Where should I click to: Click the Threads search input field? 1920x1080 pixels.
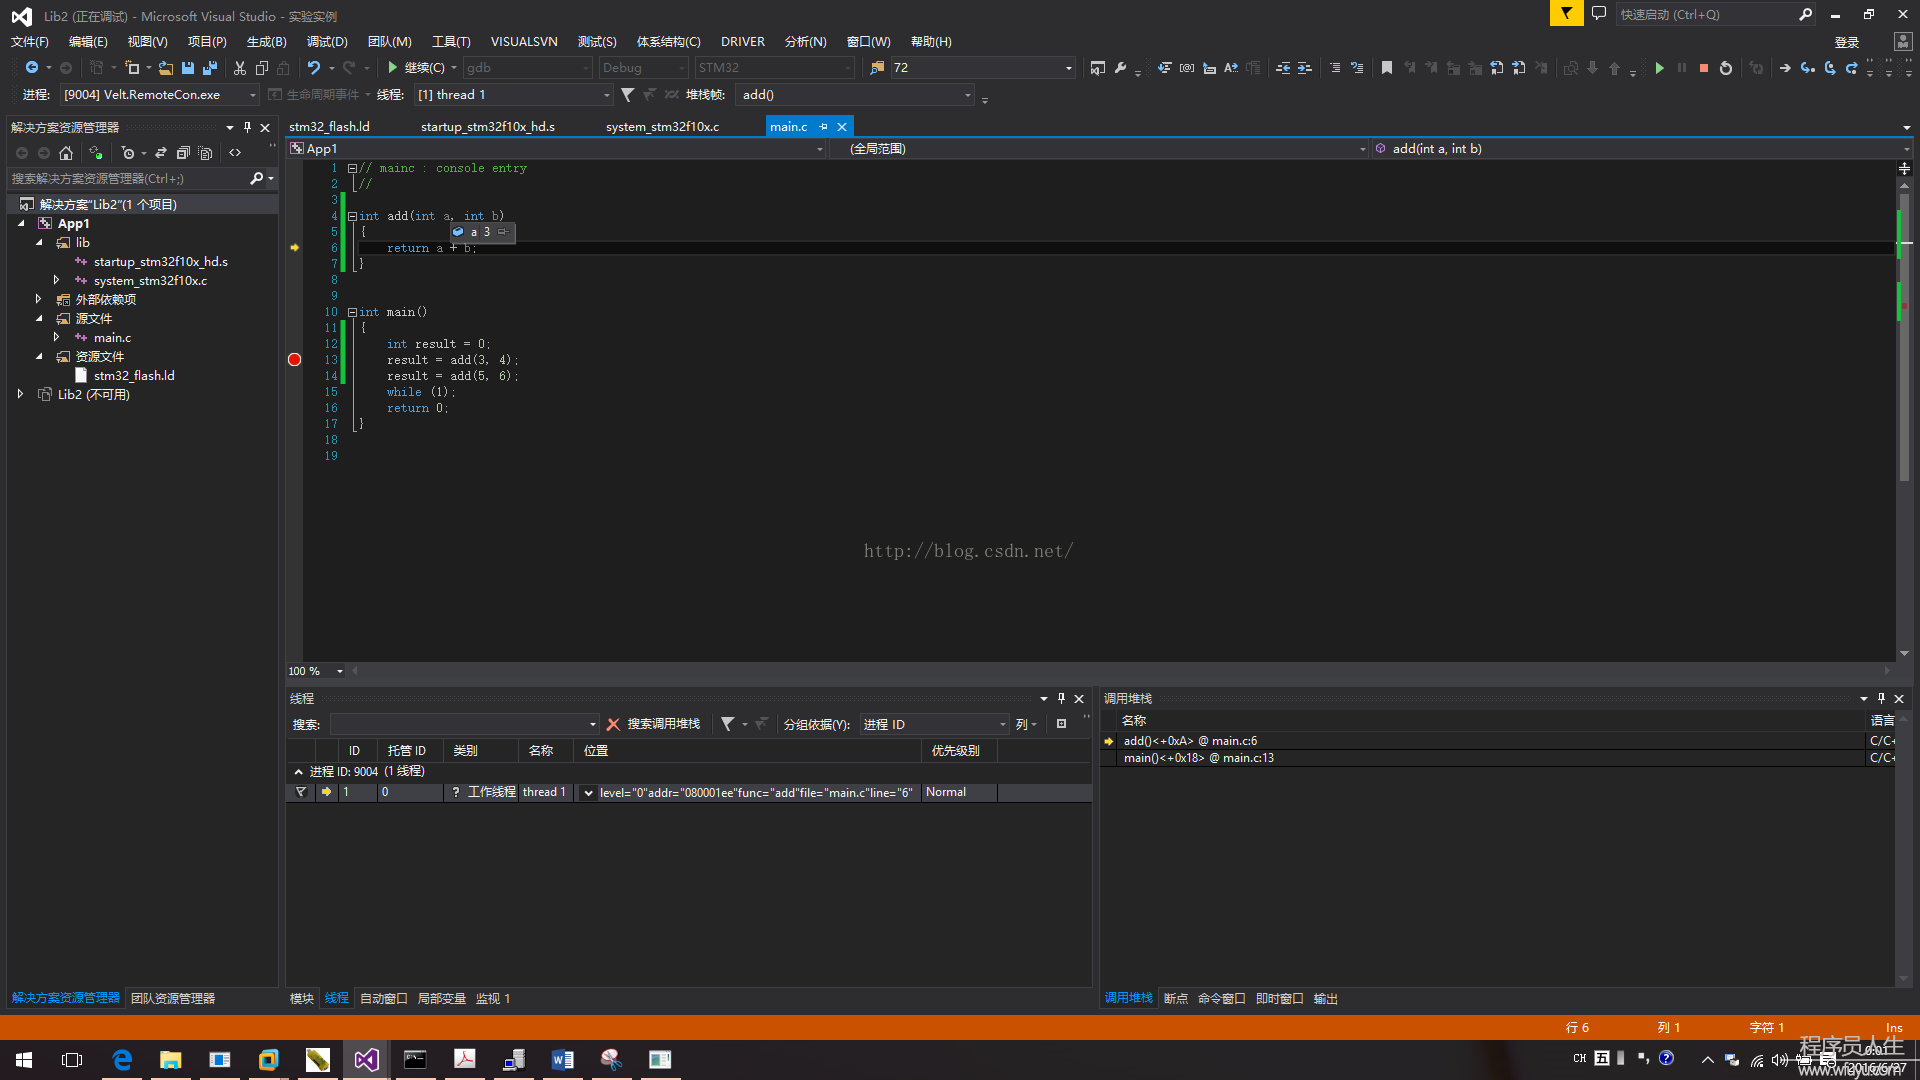pyautogui.click(x=464, y=724)
